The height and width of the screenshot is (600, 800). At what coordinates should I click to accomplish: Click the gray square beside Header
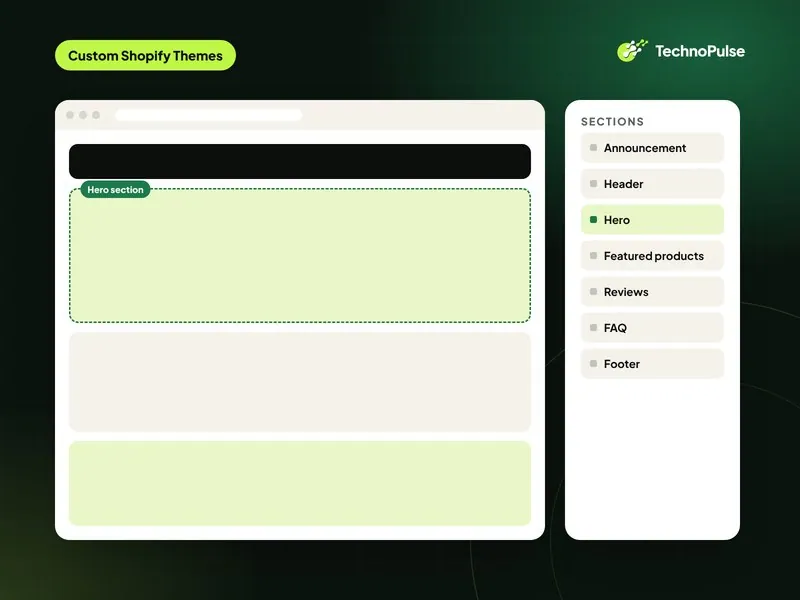click(x=593, y=183)
